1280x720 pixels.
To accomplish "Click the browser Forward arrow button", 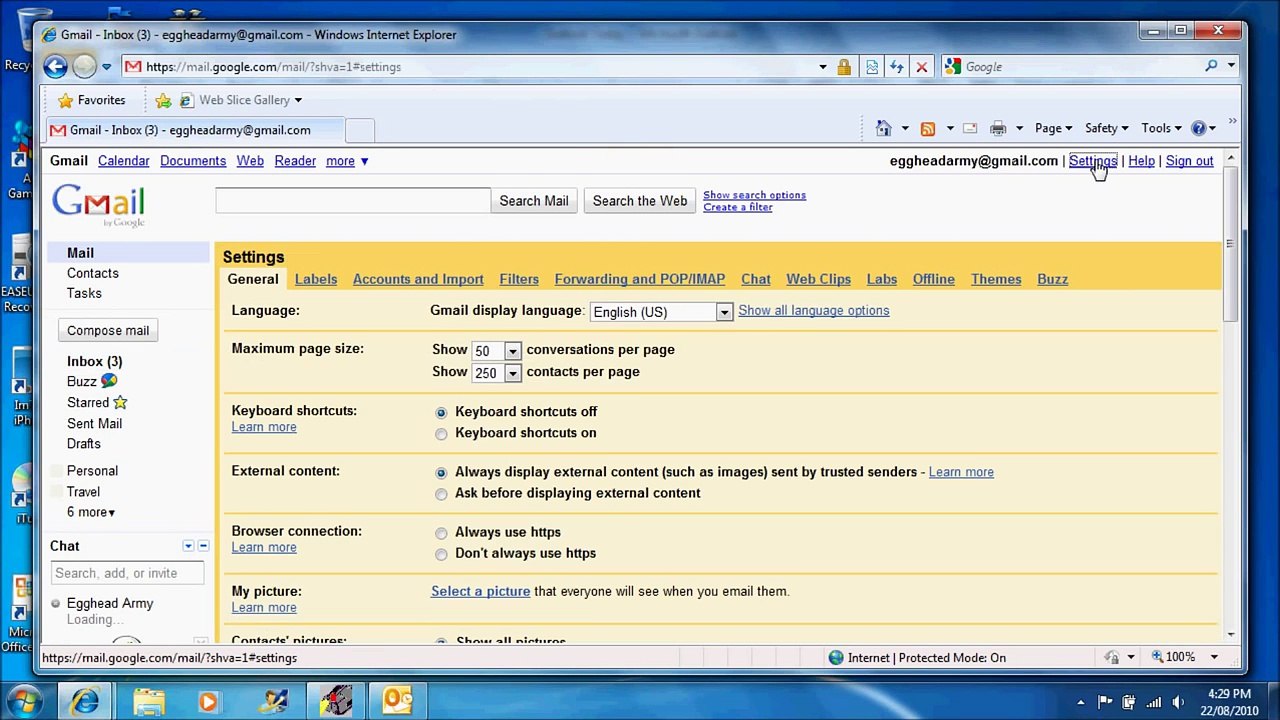I will (84, 67).
